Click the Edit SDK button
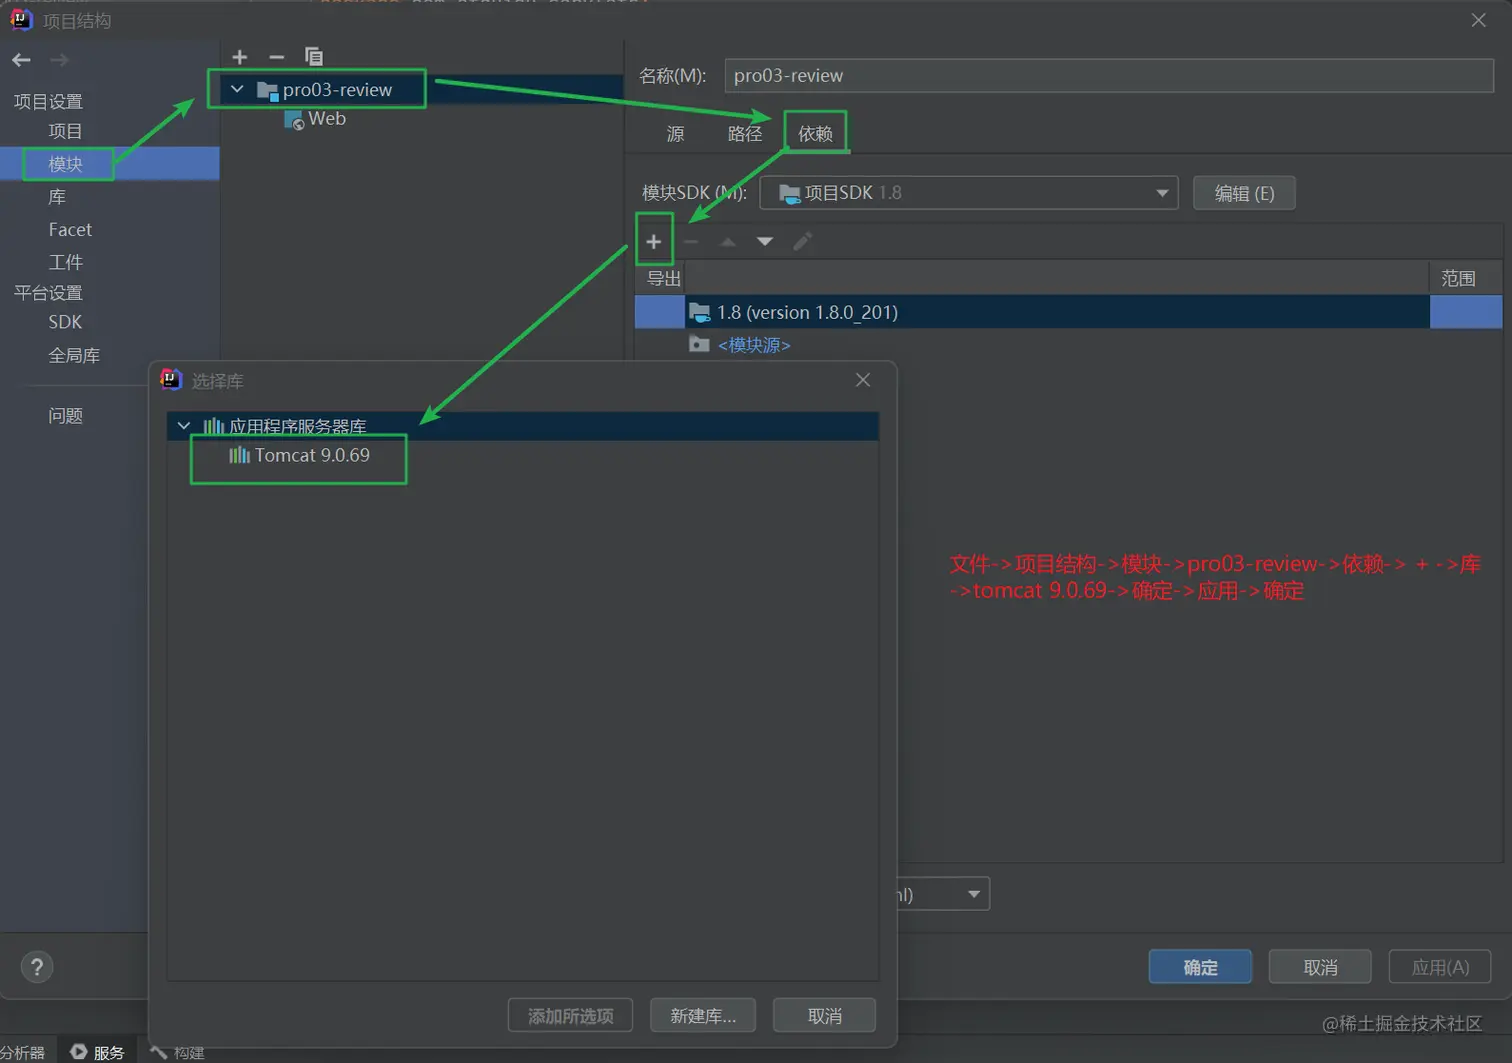 (1244, 193)
